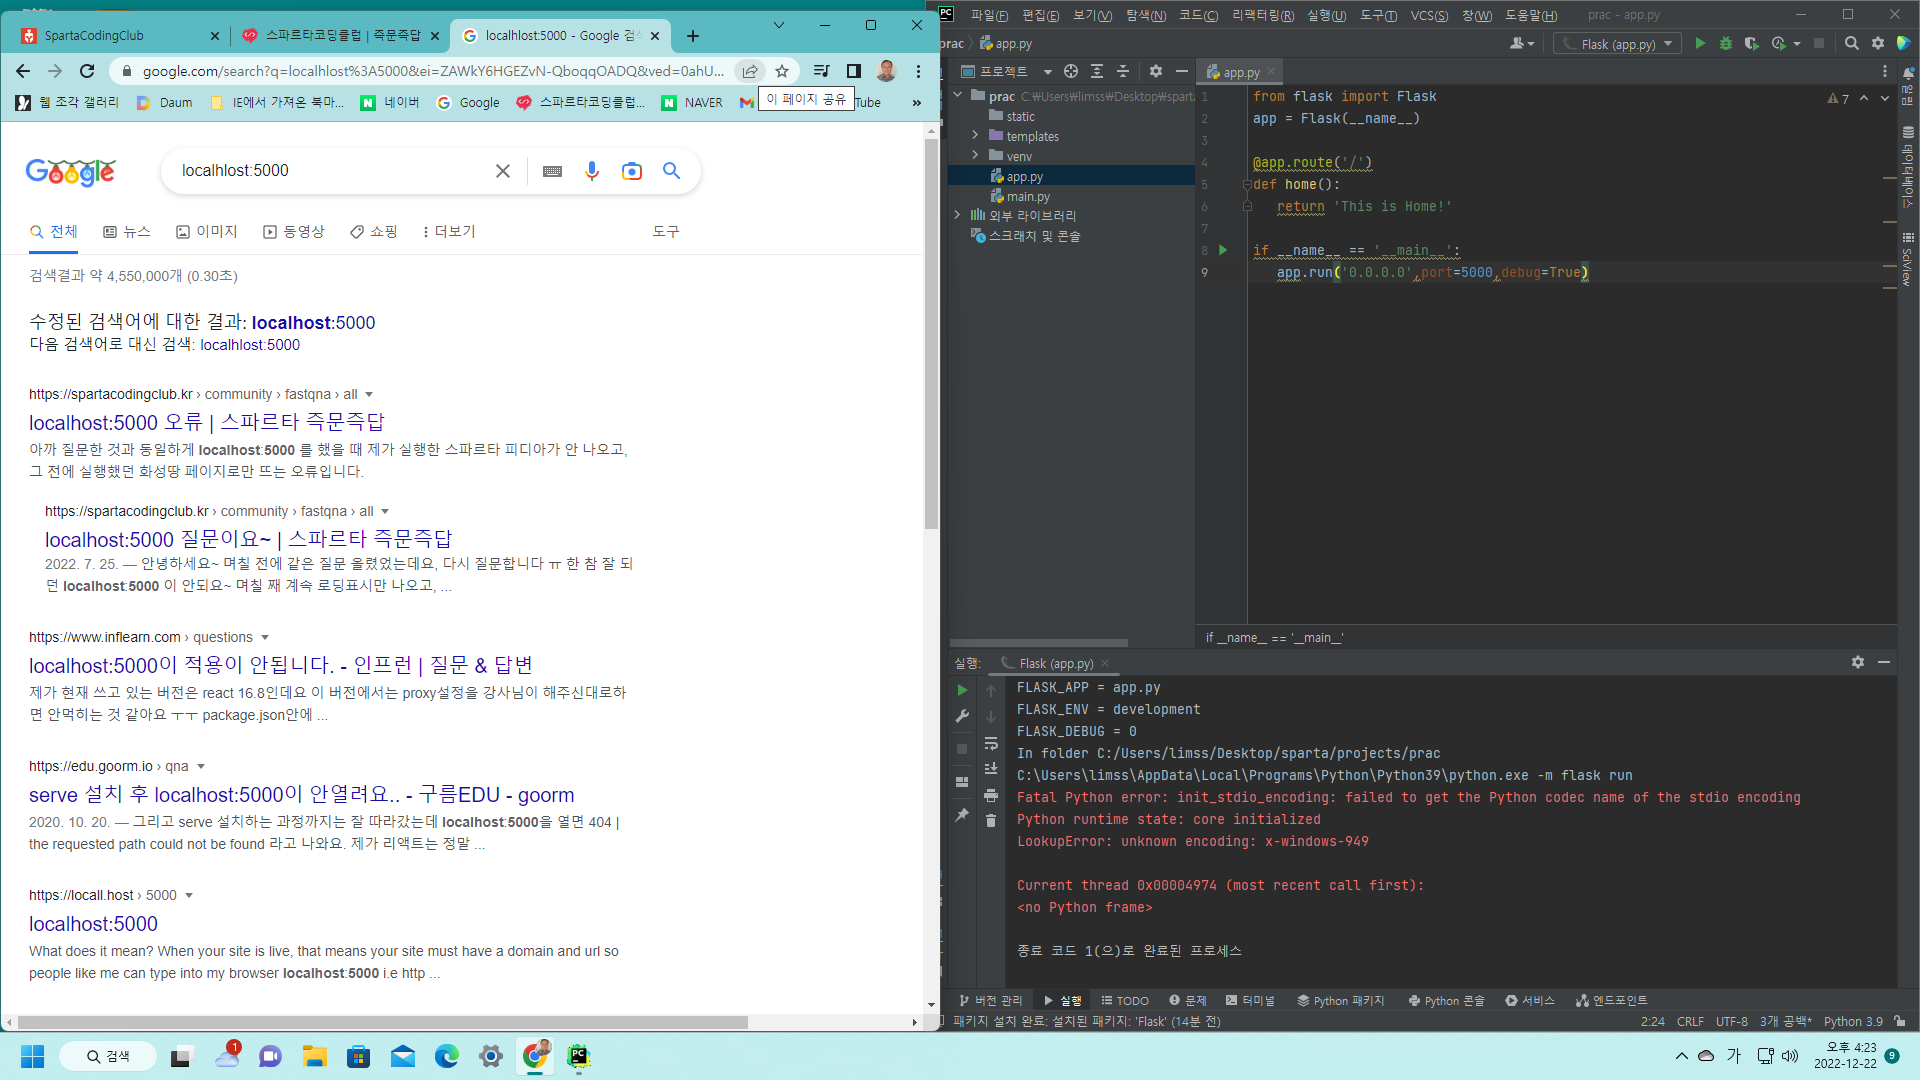Select the 이미지 search tab on Google
Screen dimensions: 1920x1080
[207, 232]
